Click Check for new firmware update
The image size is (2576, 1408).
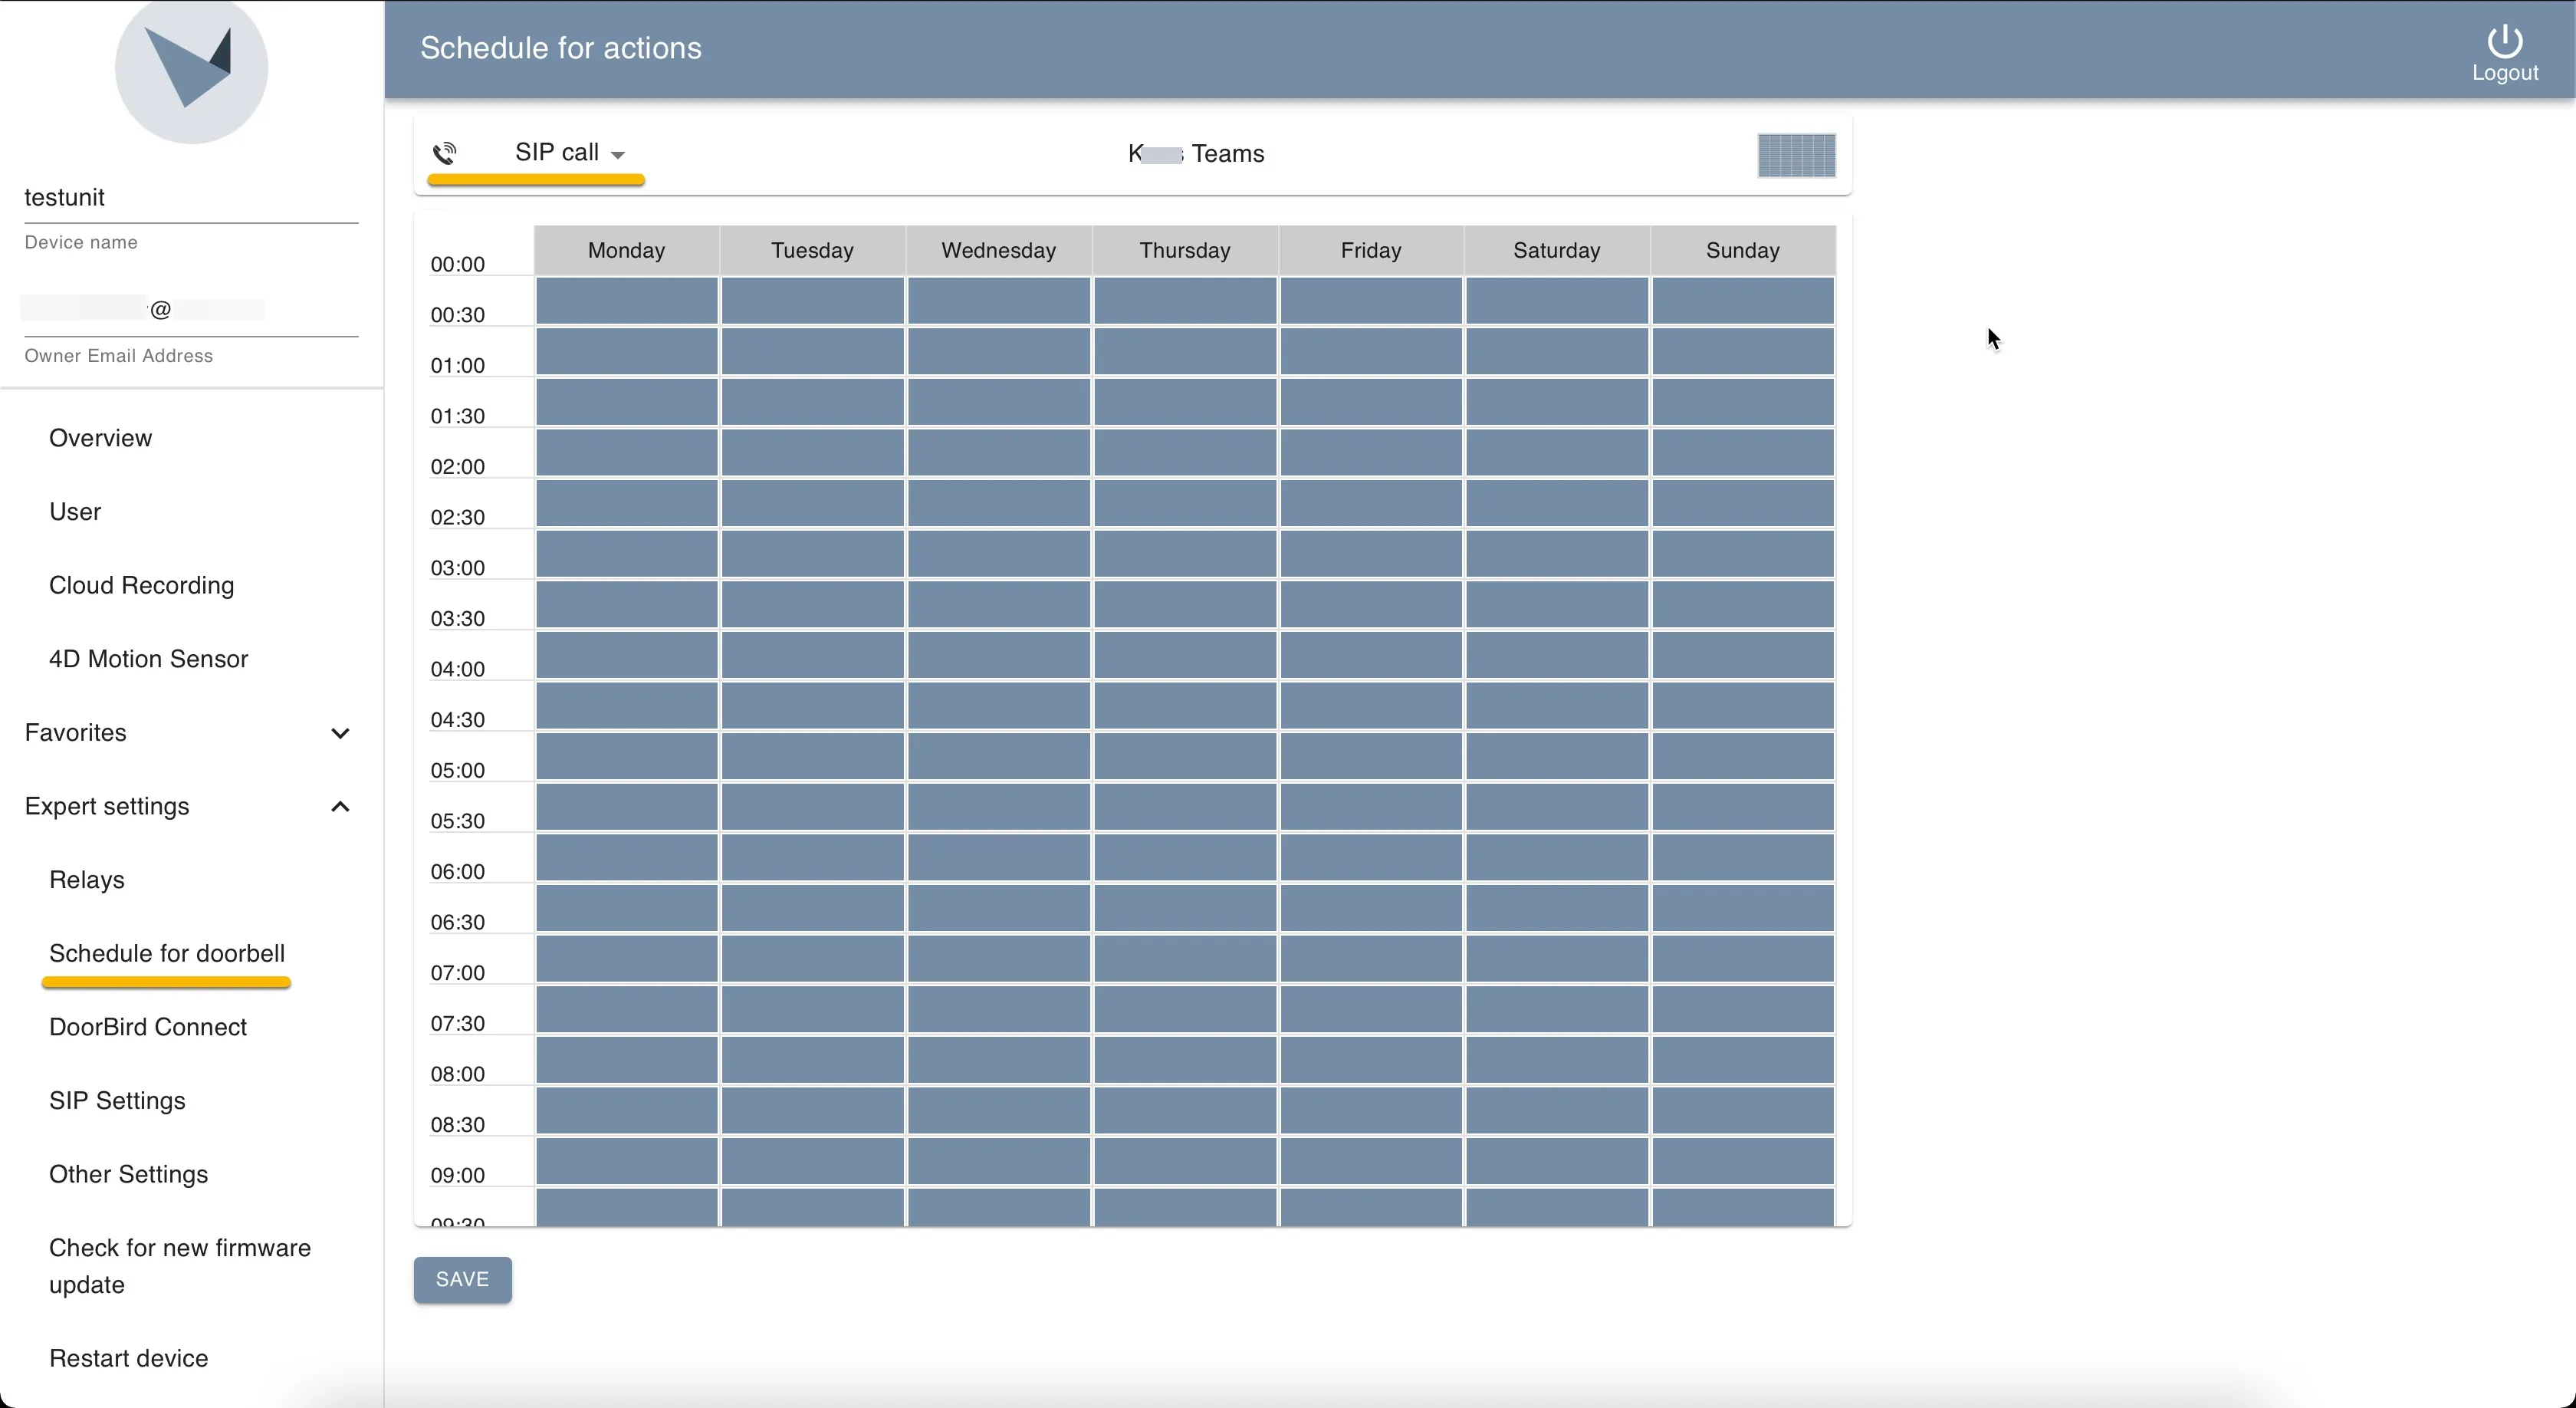point(180,1266)
